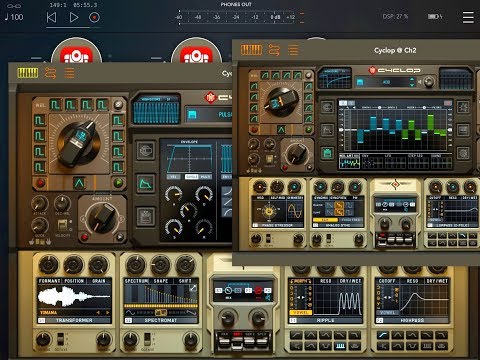The image size is (480, 360).
Task: Toggle the VOWEL button in HIGHPASS filter
Action: [387, 312]
